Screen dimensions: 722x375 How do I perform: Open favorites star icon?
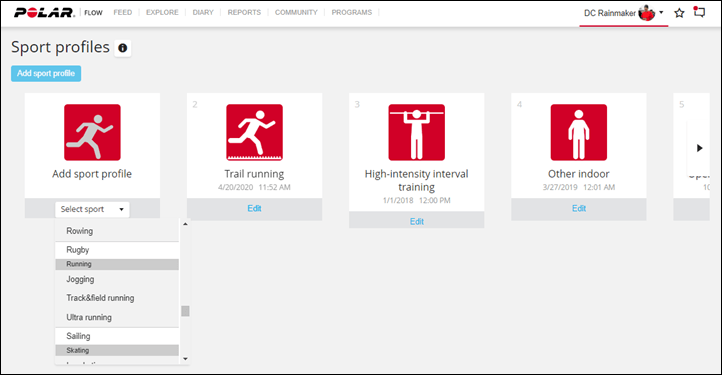[679, 13]
